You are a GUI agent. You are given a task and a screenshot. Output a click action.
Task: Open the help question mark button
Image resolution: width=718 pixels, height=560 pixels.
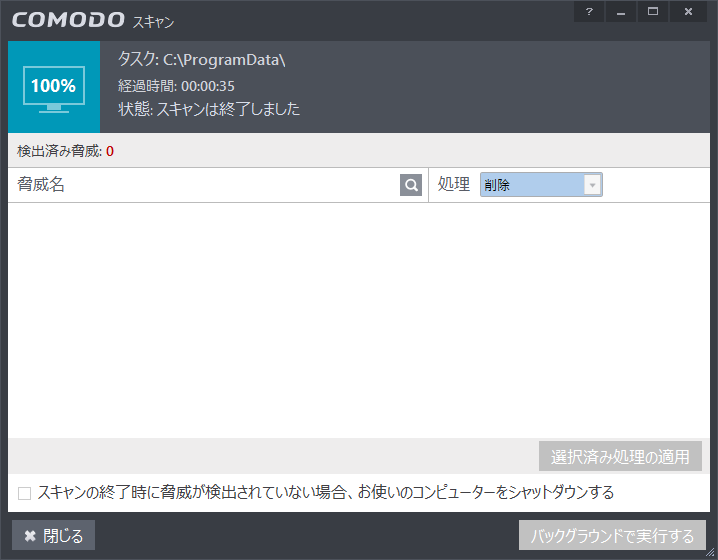tap(589, 11)
